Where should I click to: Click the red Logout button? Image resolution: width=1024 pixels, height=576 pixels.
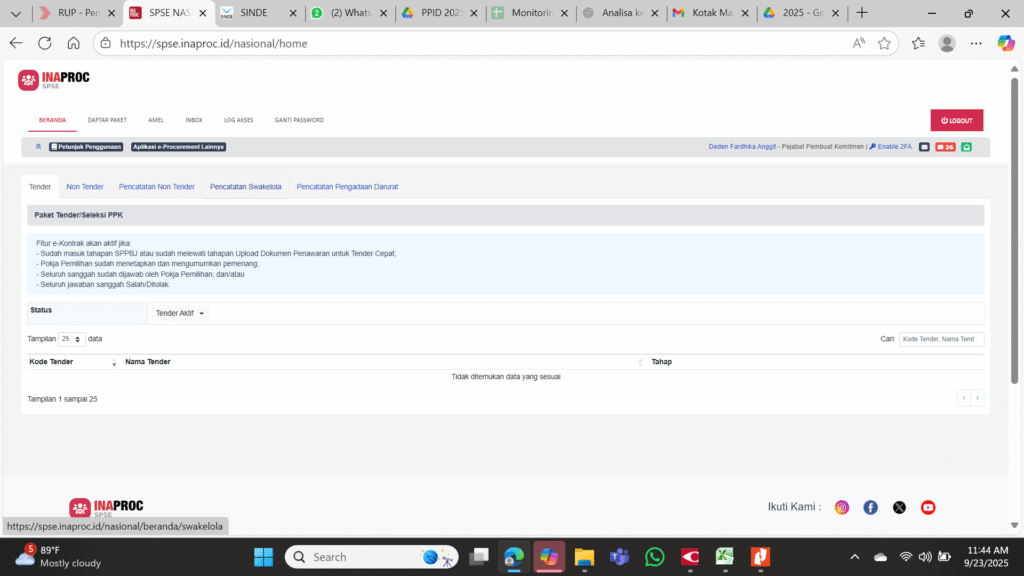pos(956,120)
